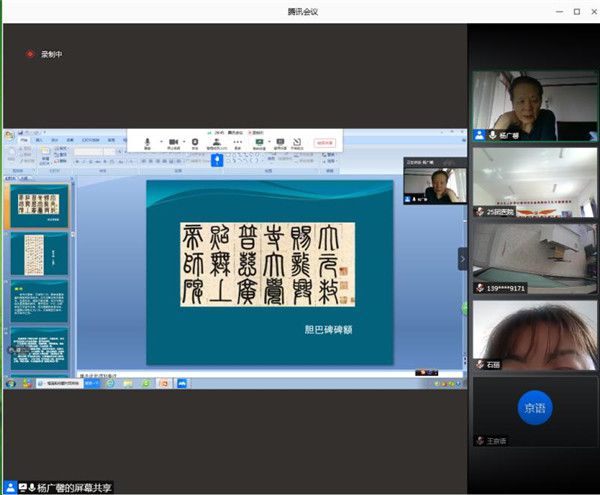
Task: Collapse the participant video sidebar arrow
Action: (x=463, y=259)
